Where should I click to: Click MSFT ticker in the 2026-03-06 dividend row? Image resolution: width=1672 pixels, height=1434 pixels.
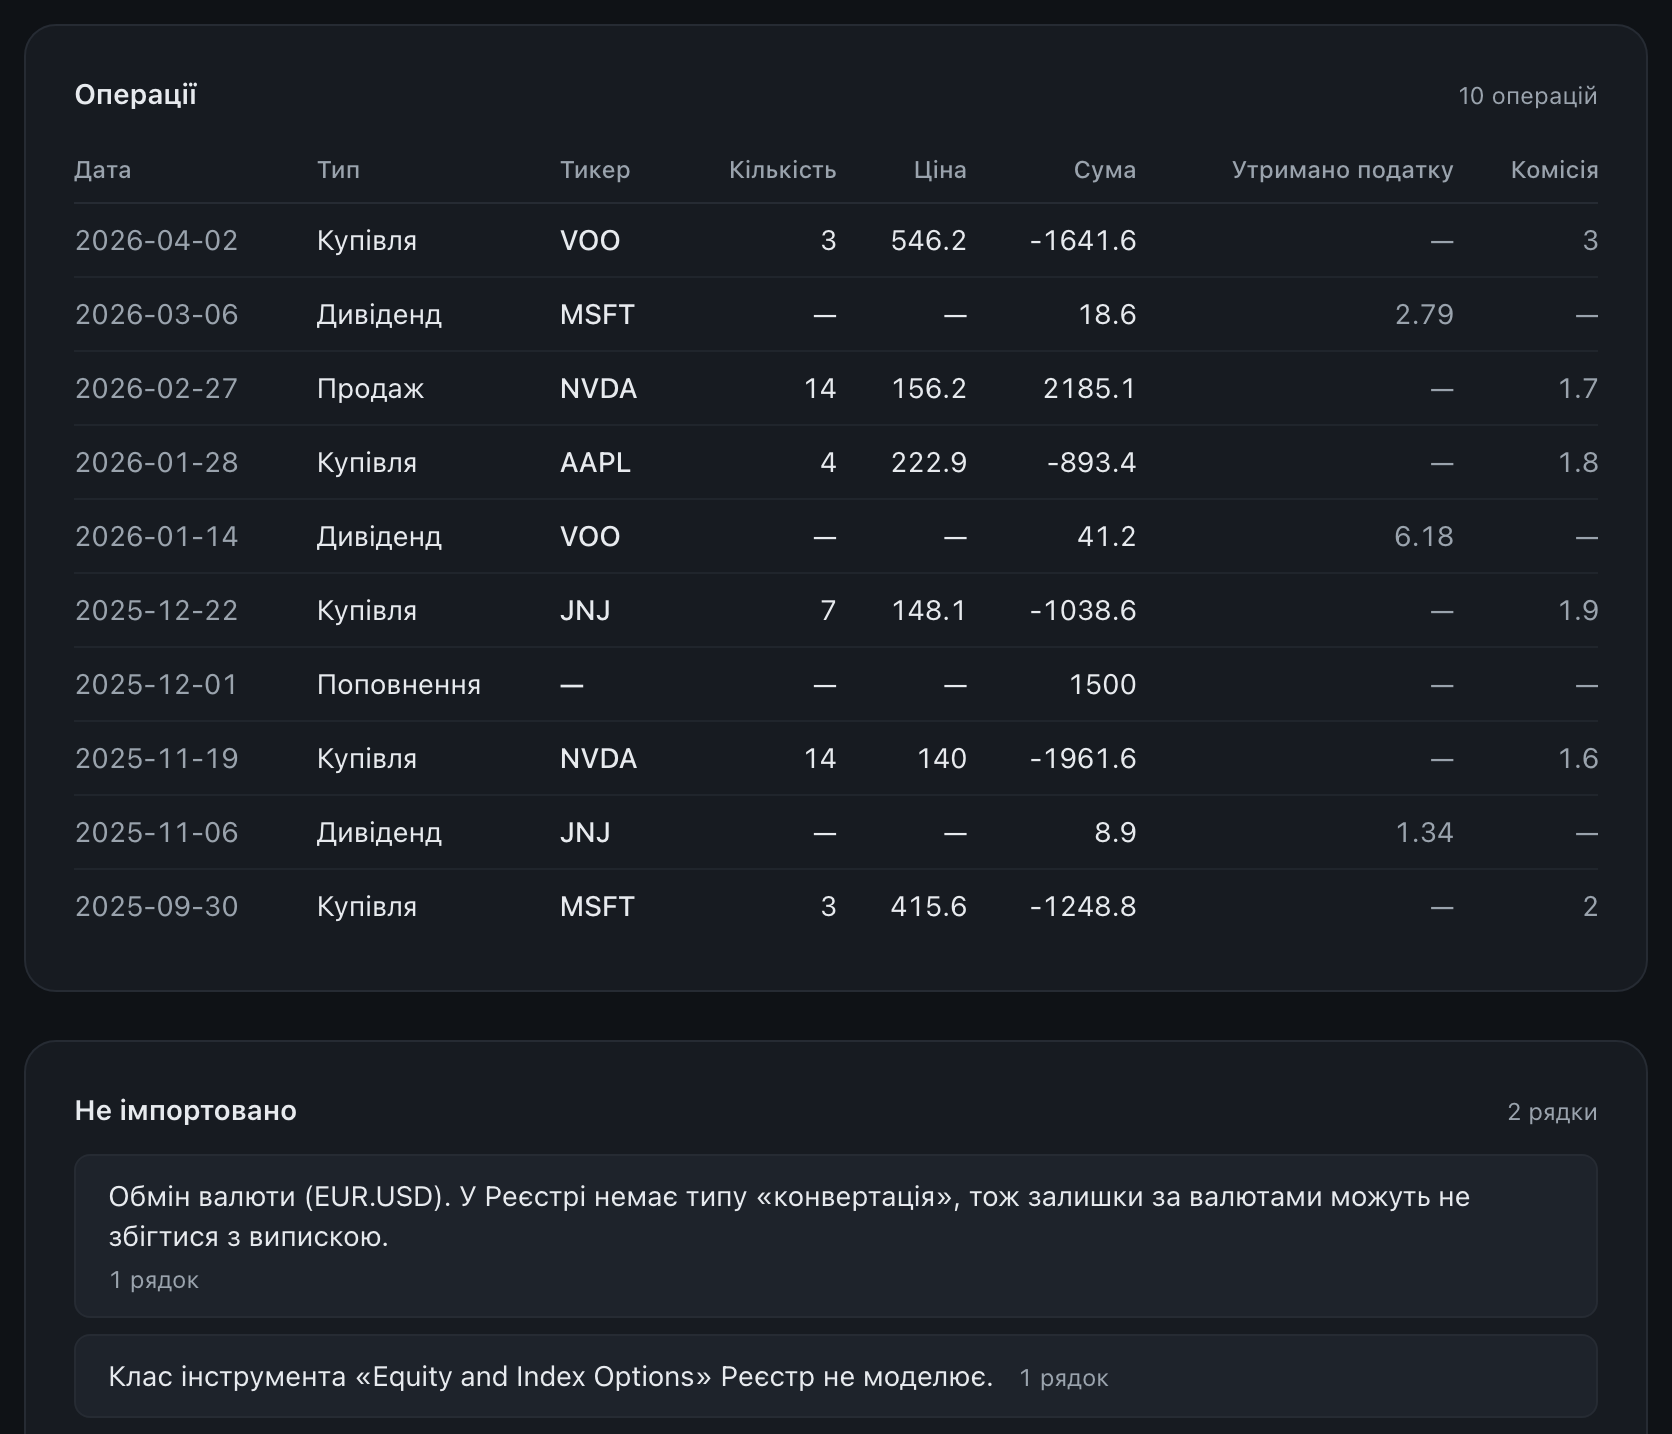597,315
